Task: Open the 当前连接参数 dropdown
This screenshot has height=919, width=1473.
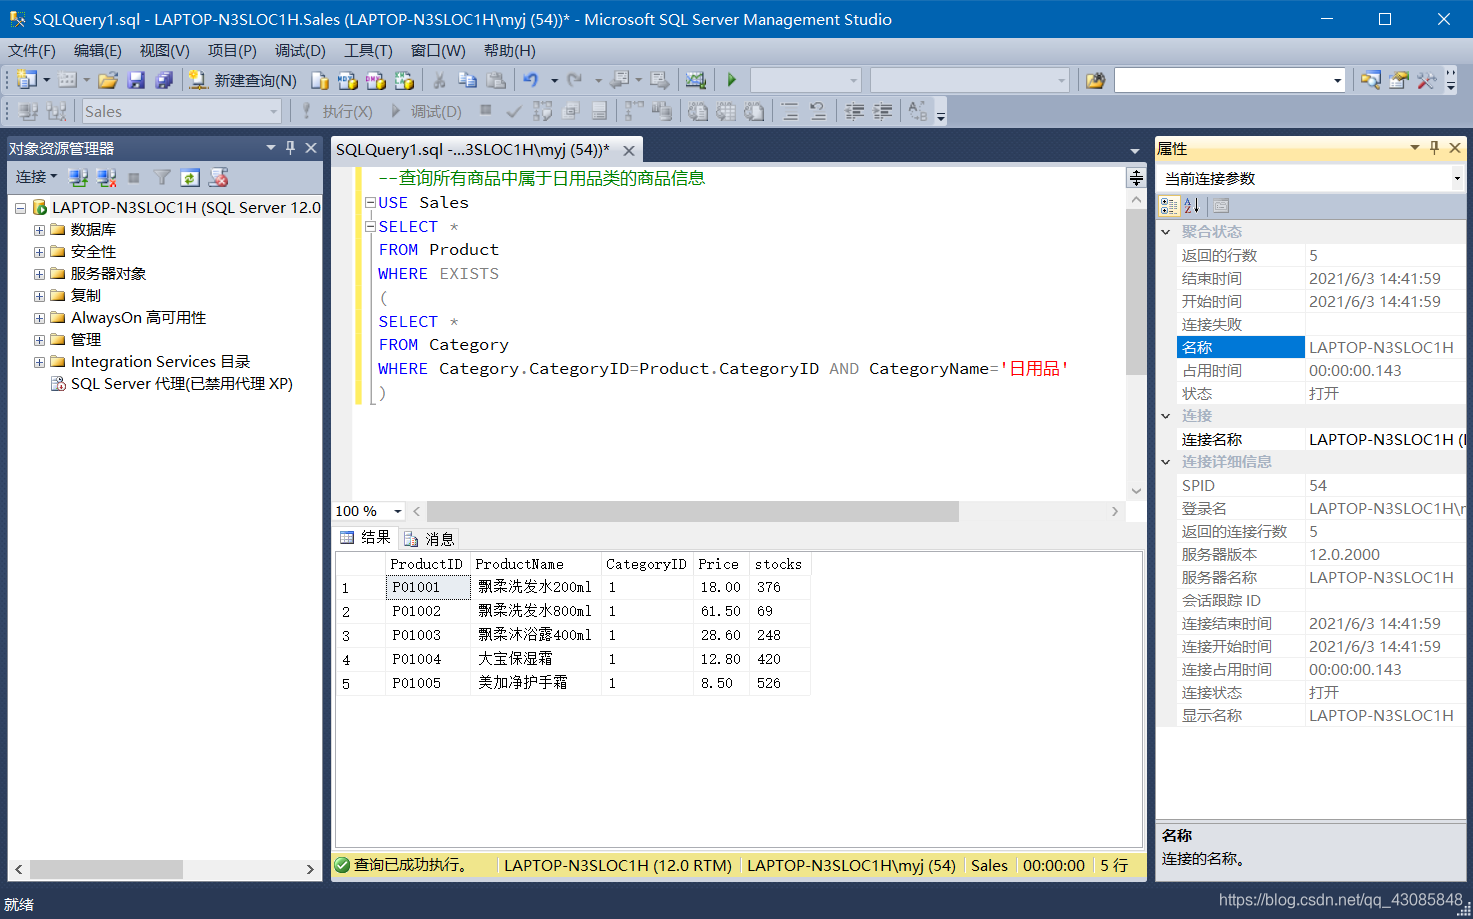Action: 1457,178
